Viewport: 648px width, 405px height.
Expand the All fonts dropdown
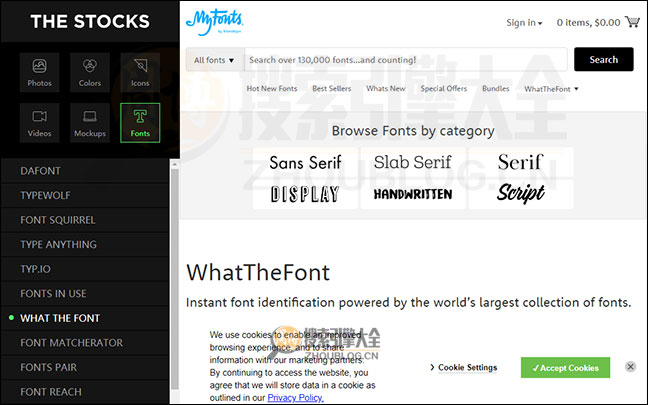215,60
